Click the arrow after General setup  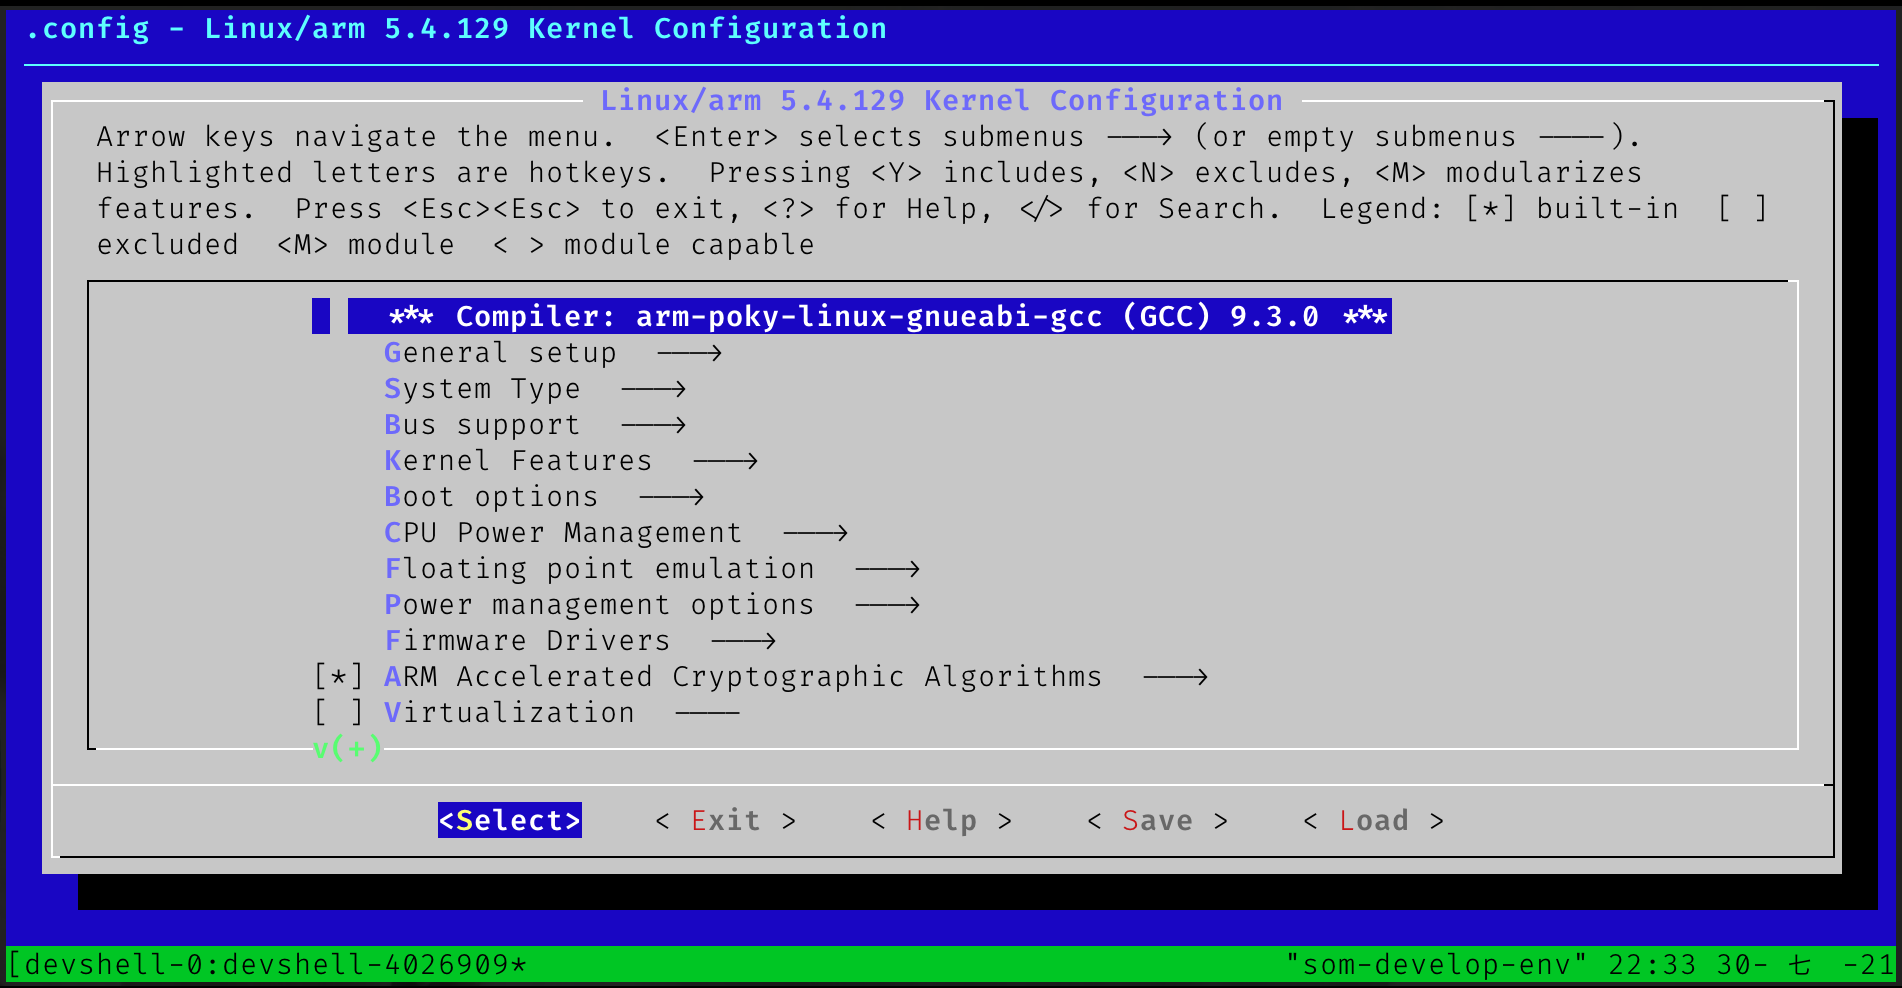pyautogui.click(x=690, y=353)
